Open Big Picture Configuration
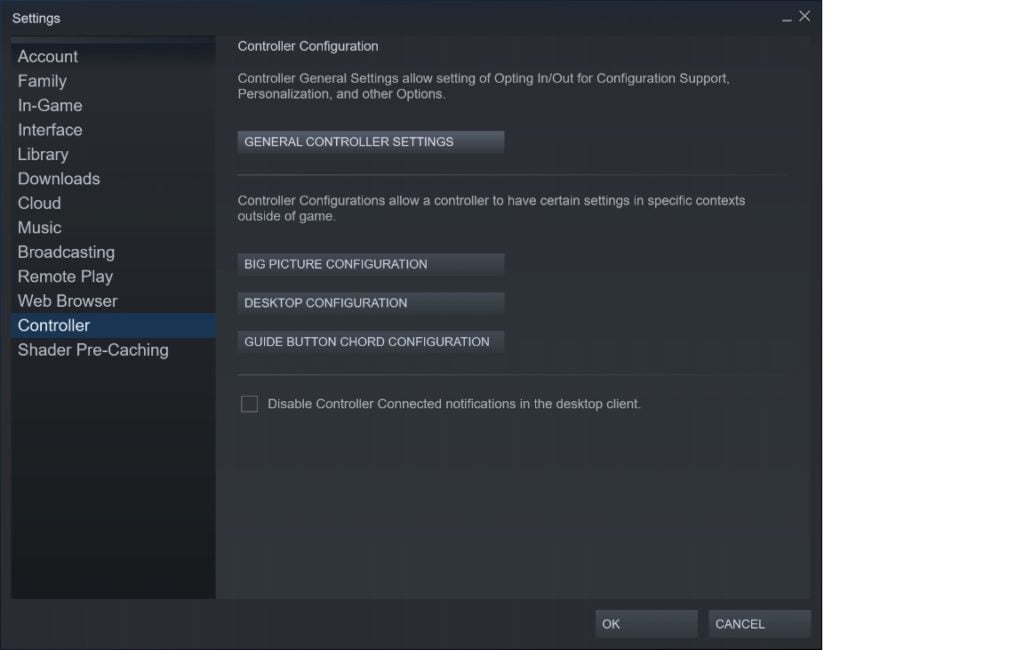The image size is (1024, 650). click(371, 265)
